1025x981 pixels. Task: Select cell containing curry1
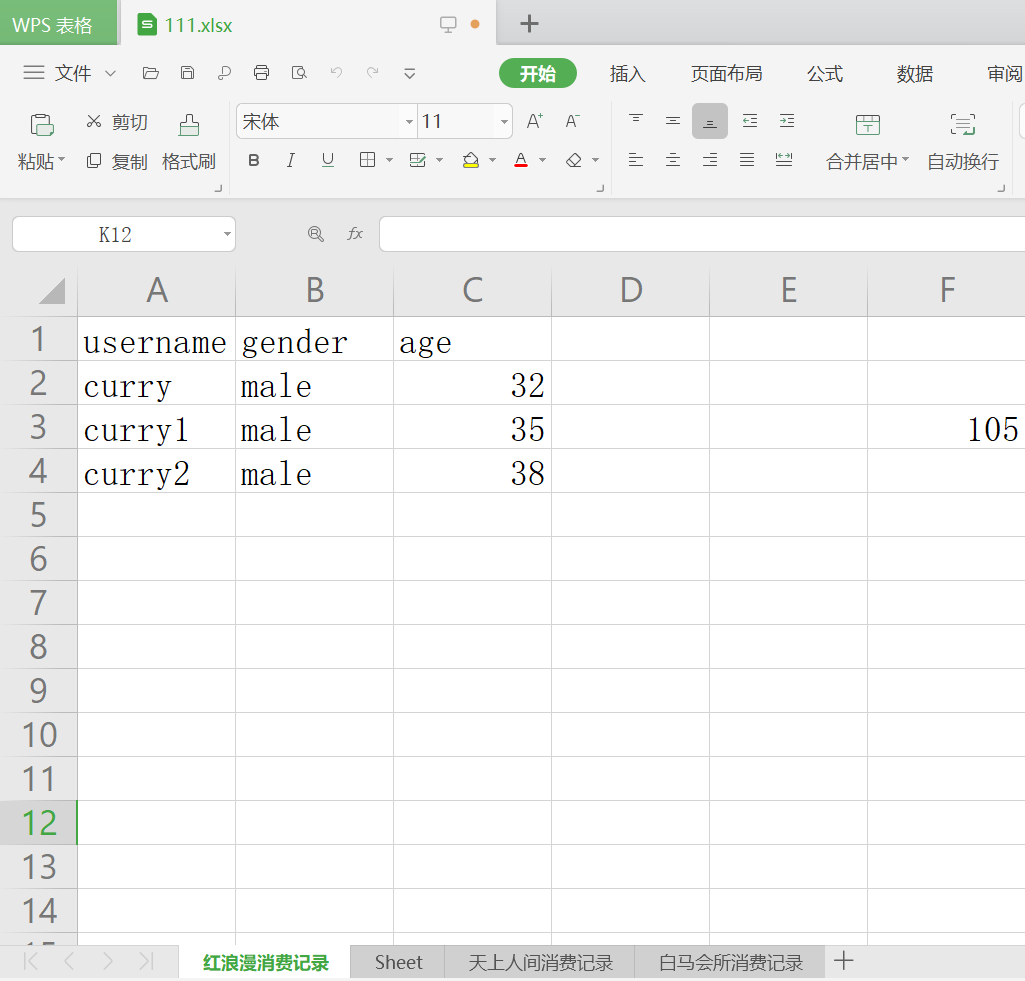click(157, 427)
